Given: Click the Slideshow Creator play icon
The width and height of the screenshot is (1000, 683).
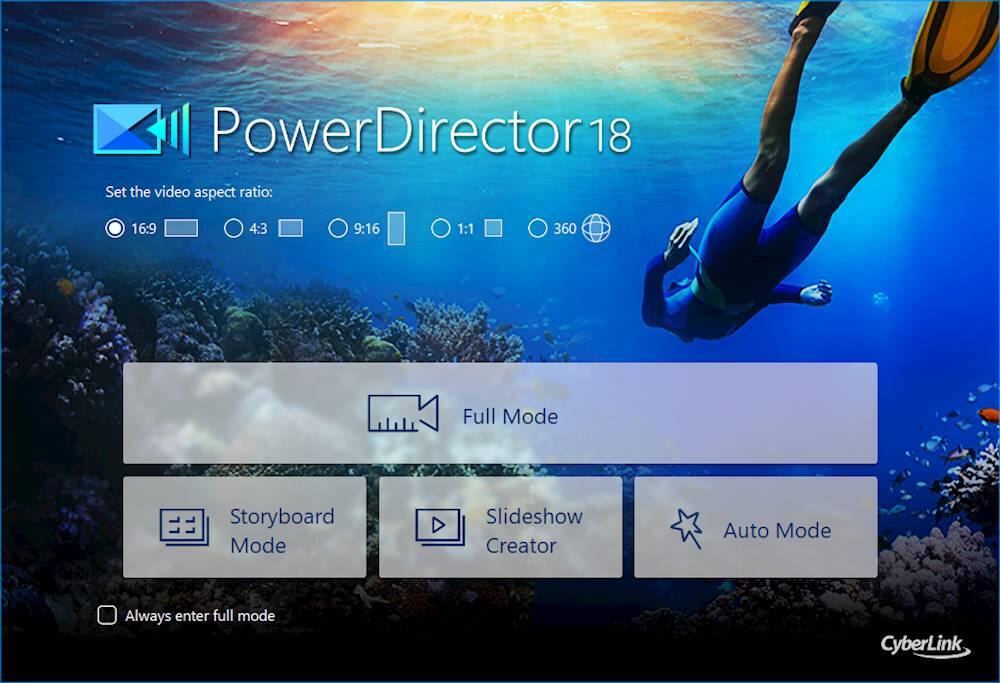Looking at the screenshot, I should click(440, 527).
